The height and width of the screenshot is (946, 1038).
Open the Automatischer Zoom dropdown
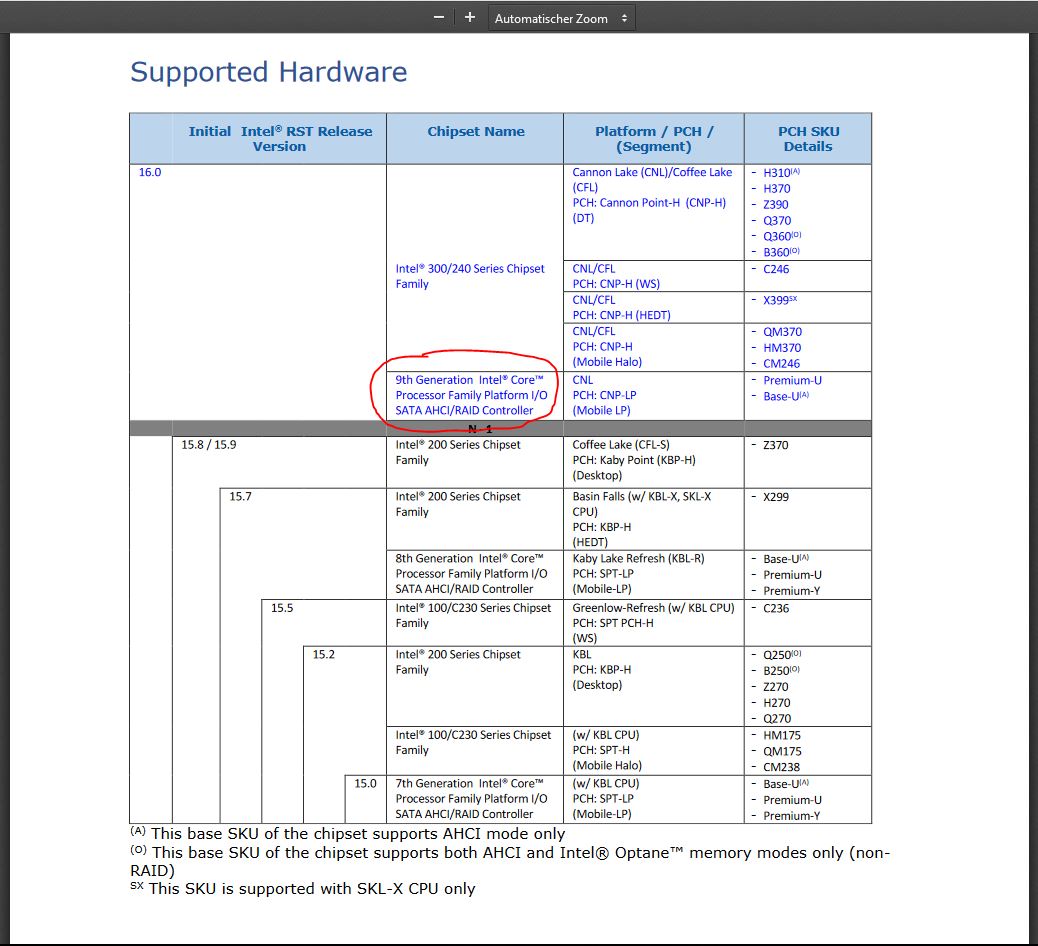tap(561, 19)
